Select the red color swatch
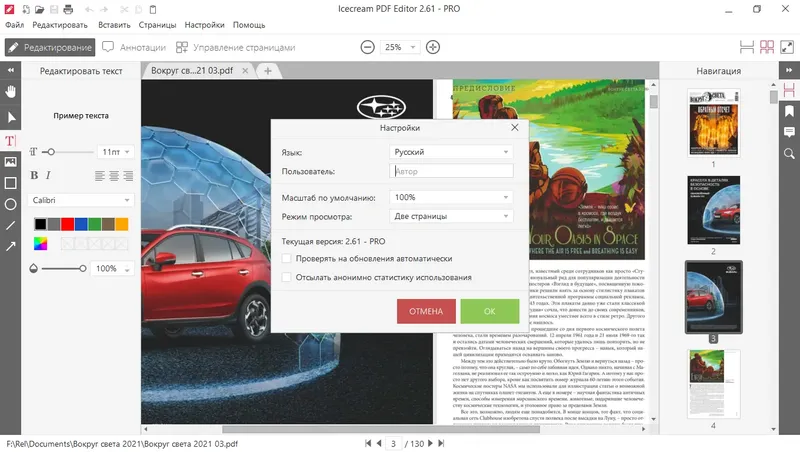This screenshot has height=452, width=800. click(x=67, y=224)
